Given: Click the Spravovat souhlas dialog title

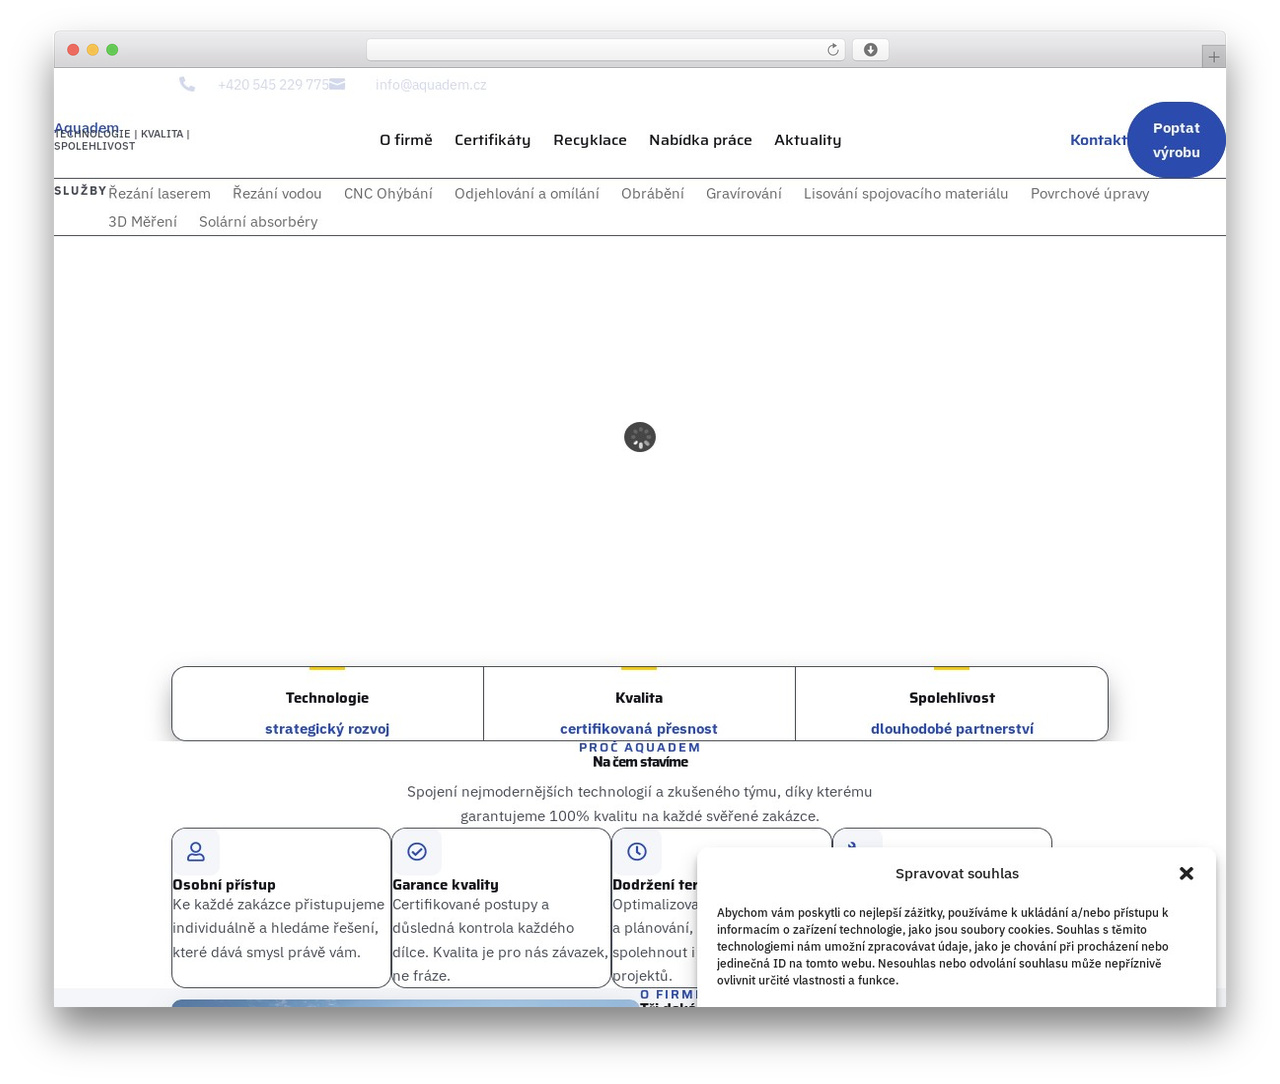Looking at the screenshot, I should pos(957,874).
